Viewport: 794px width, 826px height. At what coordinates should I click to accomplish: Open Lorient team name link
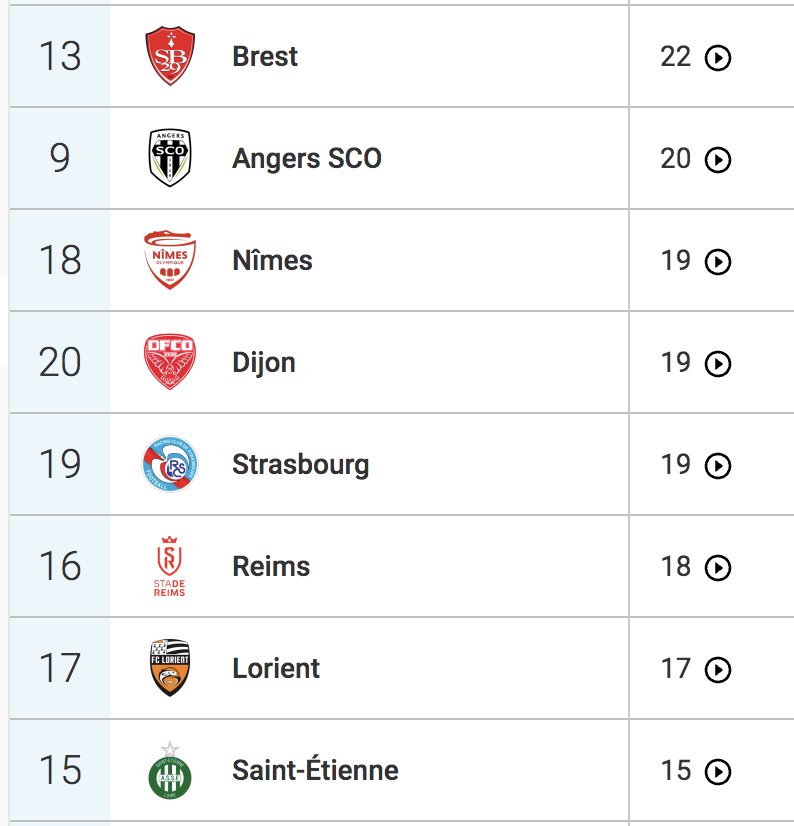276,668
